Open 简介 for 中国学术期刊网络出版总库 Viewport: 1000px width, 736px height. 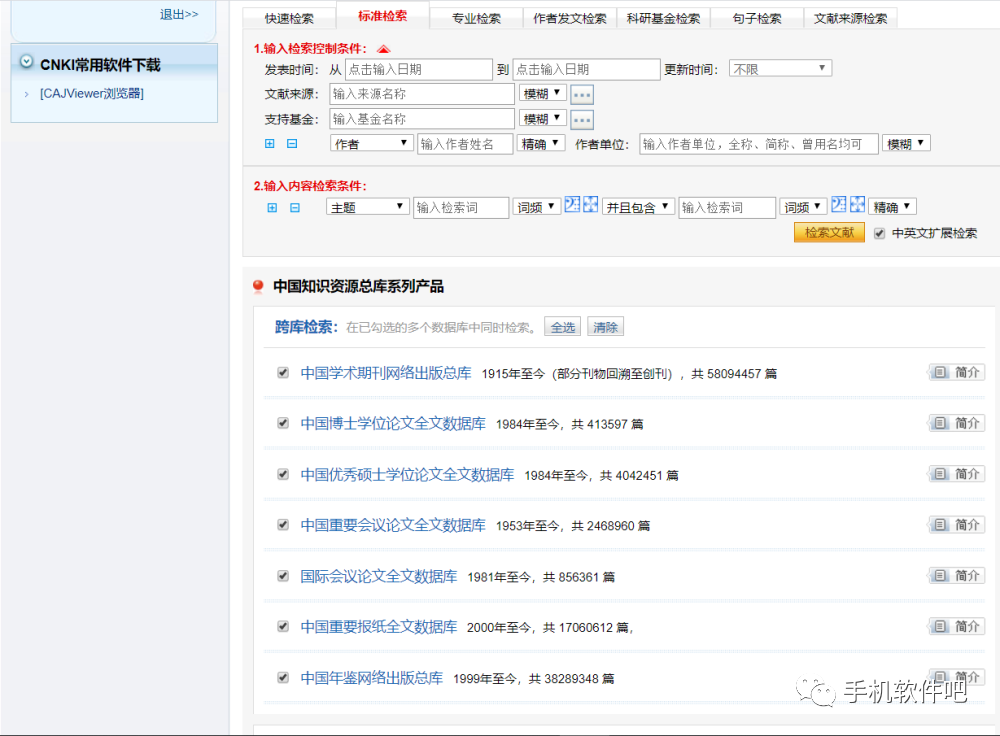pos(956,372)
